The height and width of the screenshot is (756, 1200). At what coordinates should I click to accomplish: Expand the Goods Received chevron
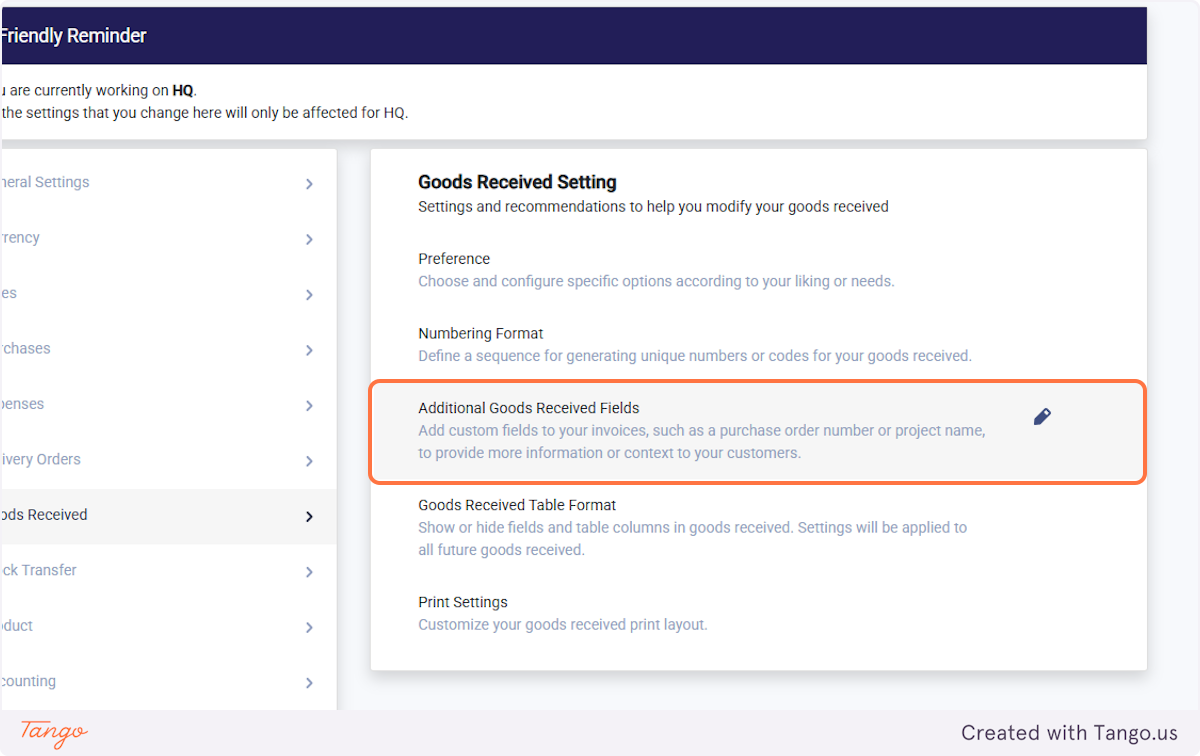point(309,517)
